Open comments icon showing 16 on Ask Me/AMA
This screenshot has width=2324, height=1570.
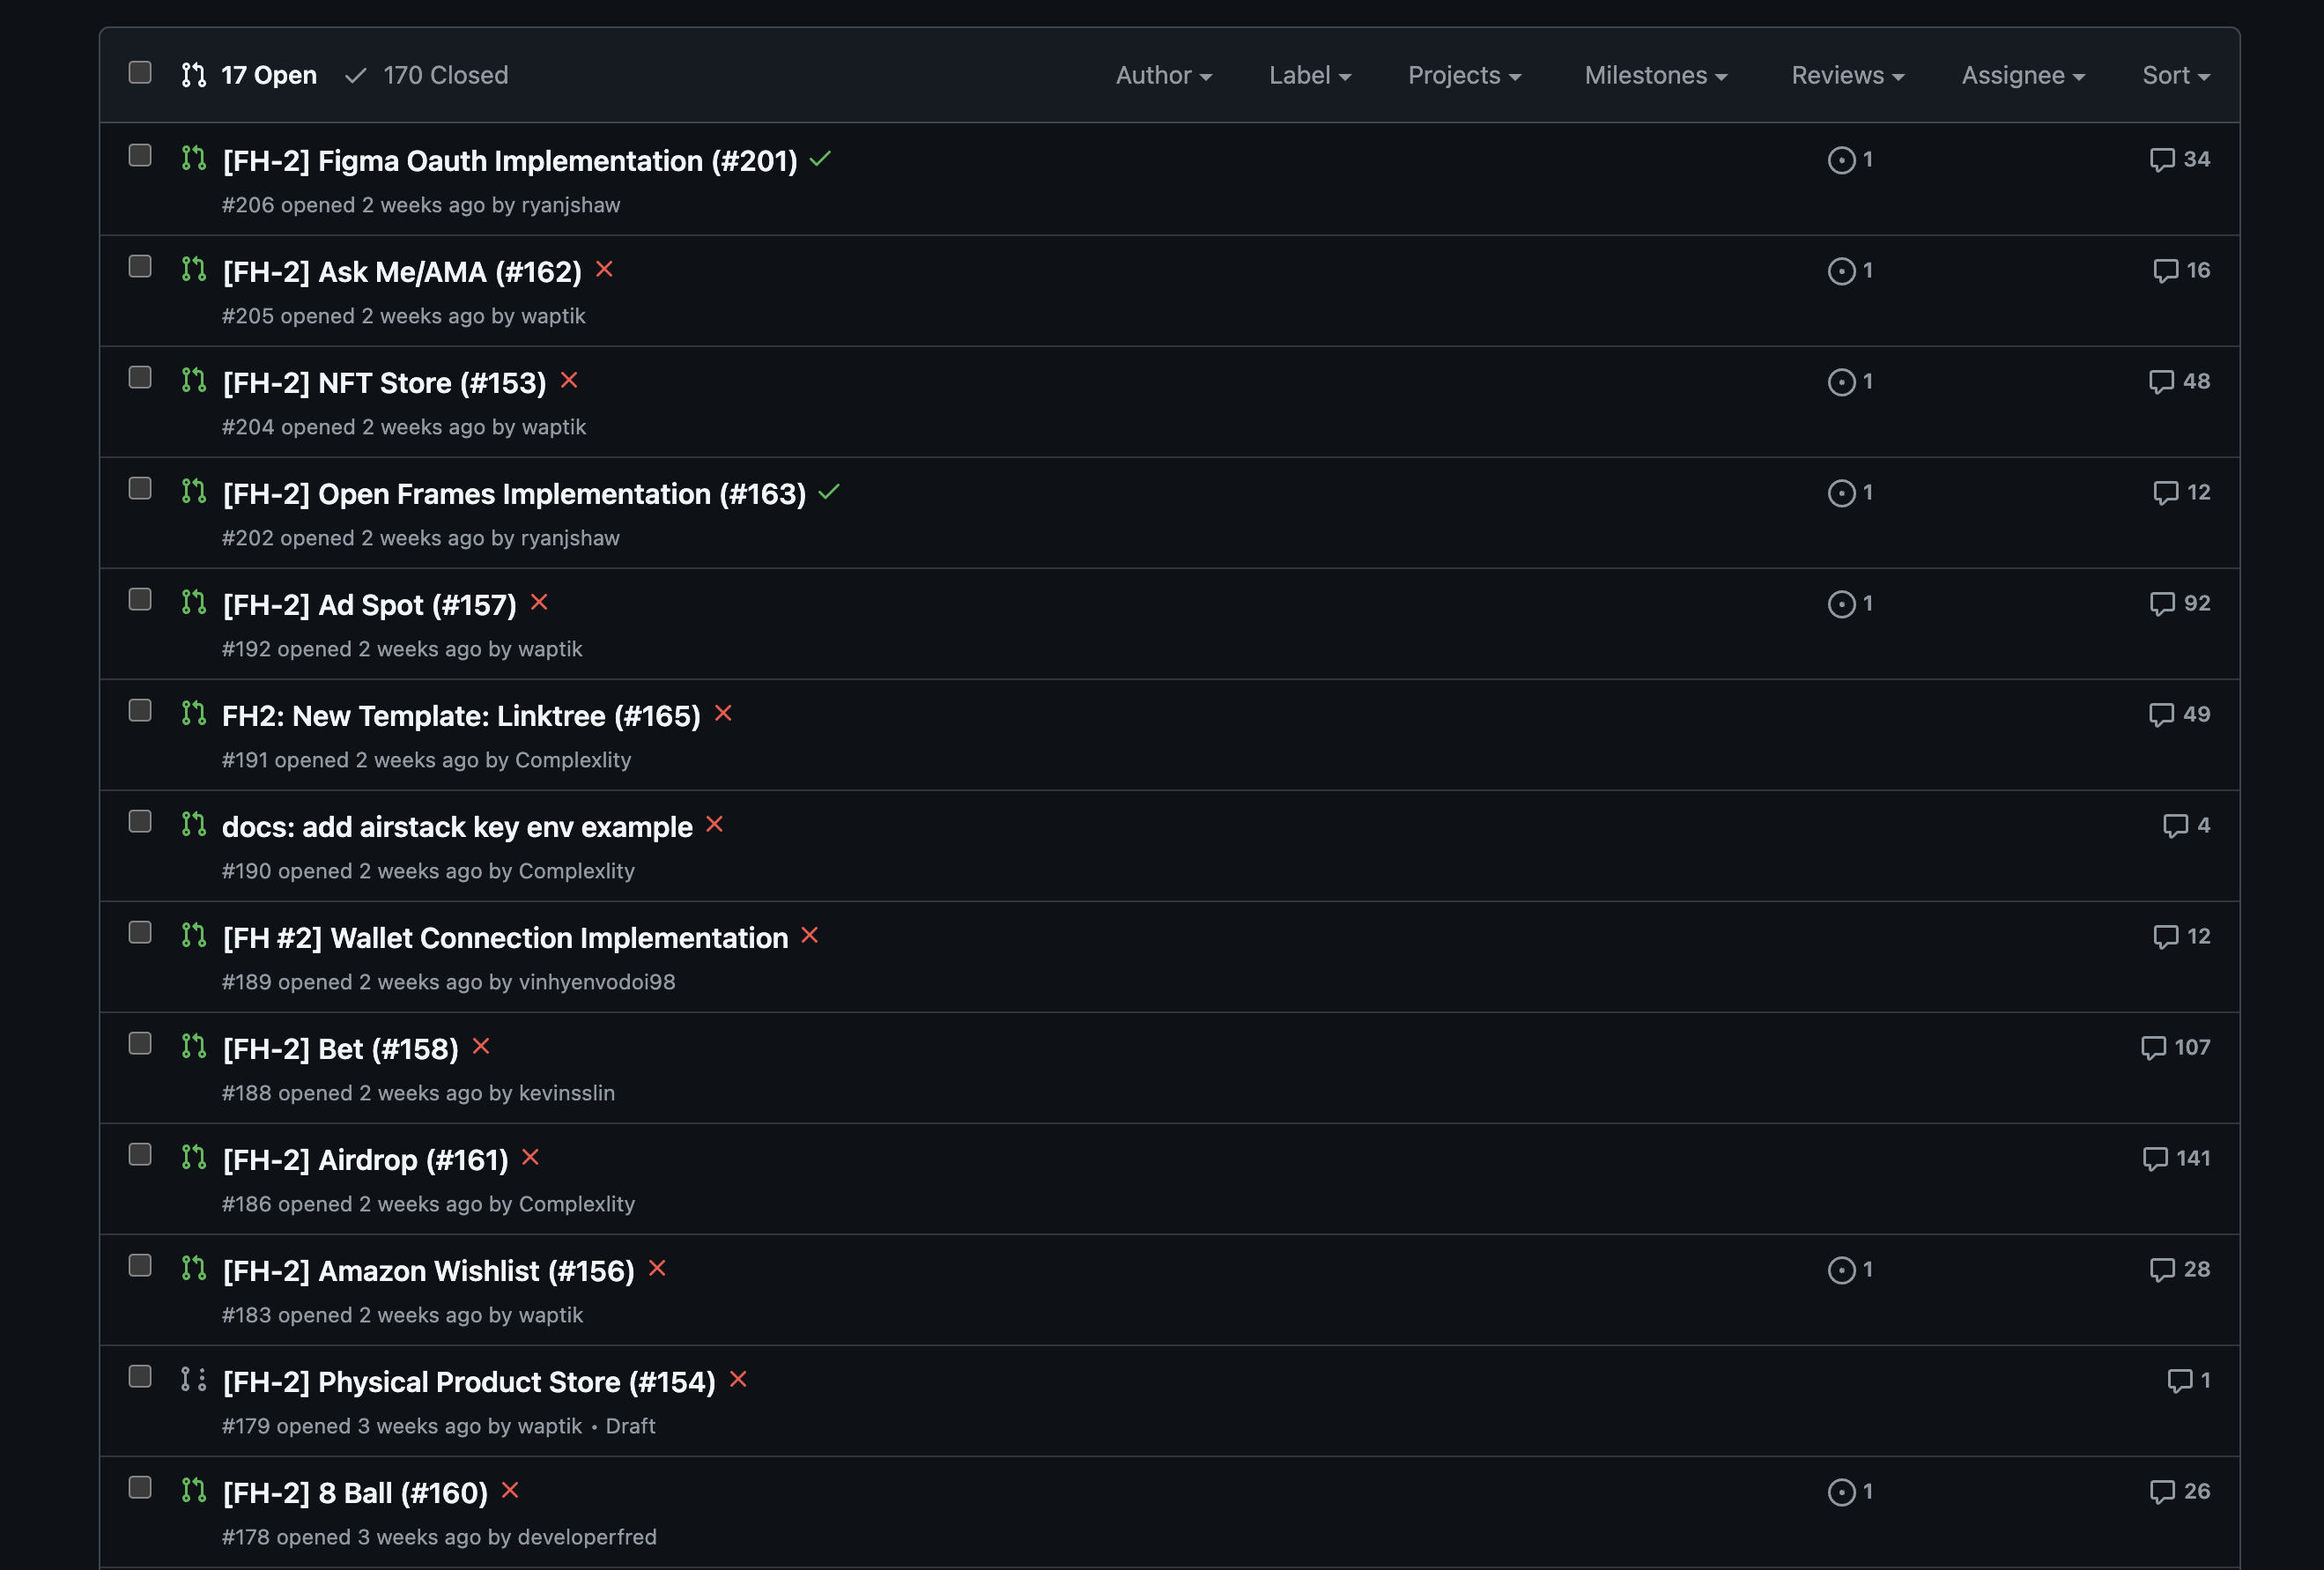(2182, 270)
